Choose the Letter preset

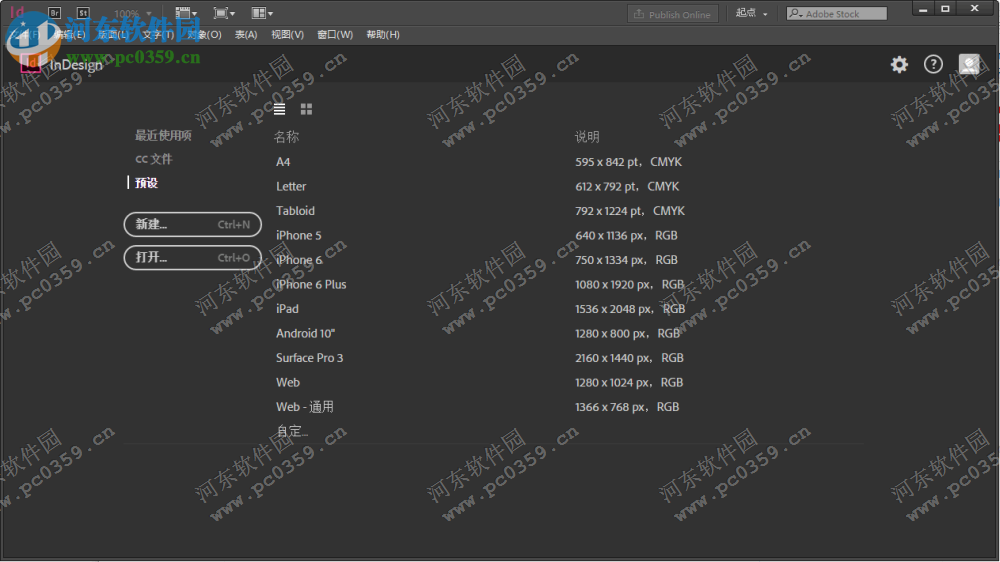pos(291,186)
